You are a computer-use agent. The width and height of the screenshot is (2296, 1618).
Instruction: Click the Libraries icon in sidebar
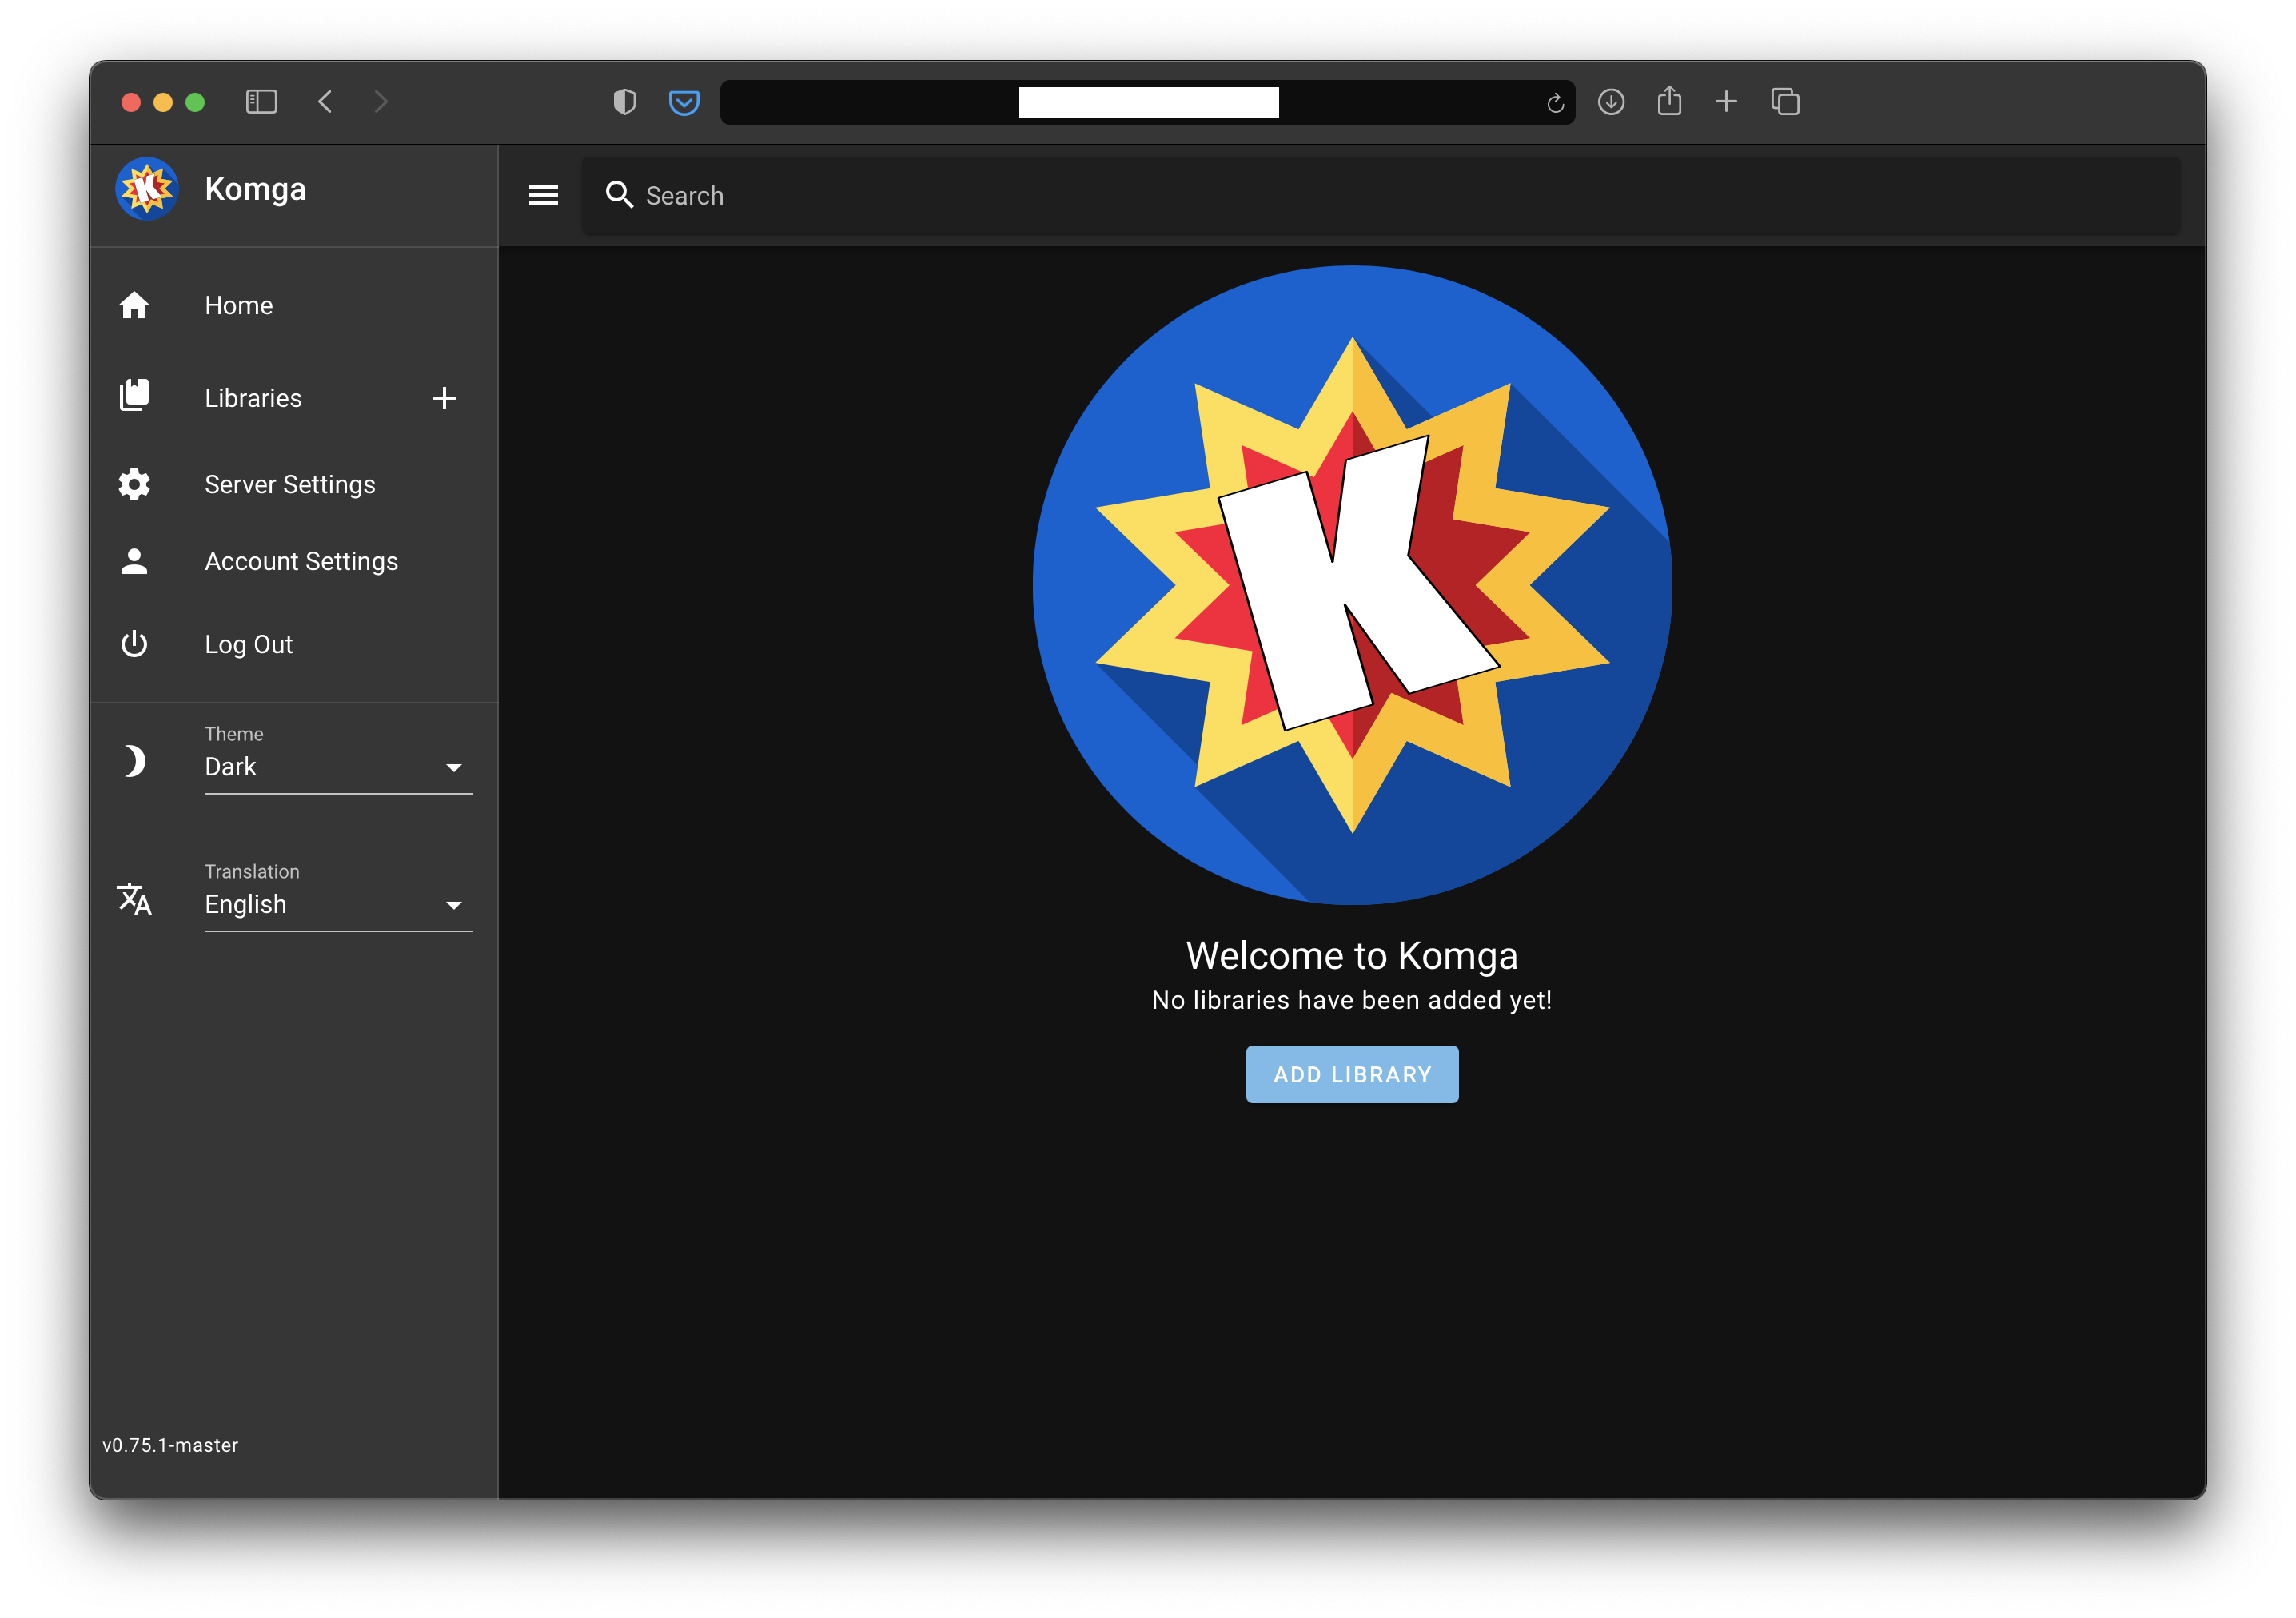[x=135, y=396]
